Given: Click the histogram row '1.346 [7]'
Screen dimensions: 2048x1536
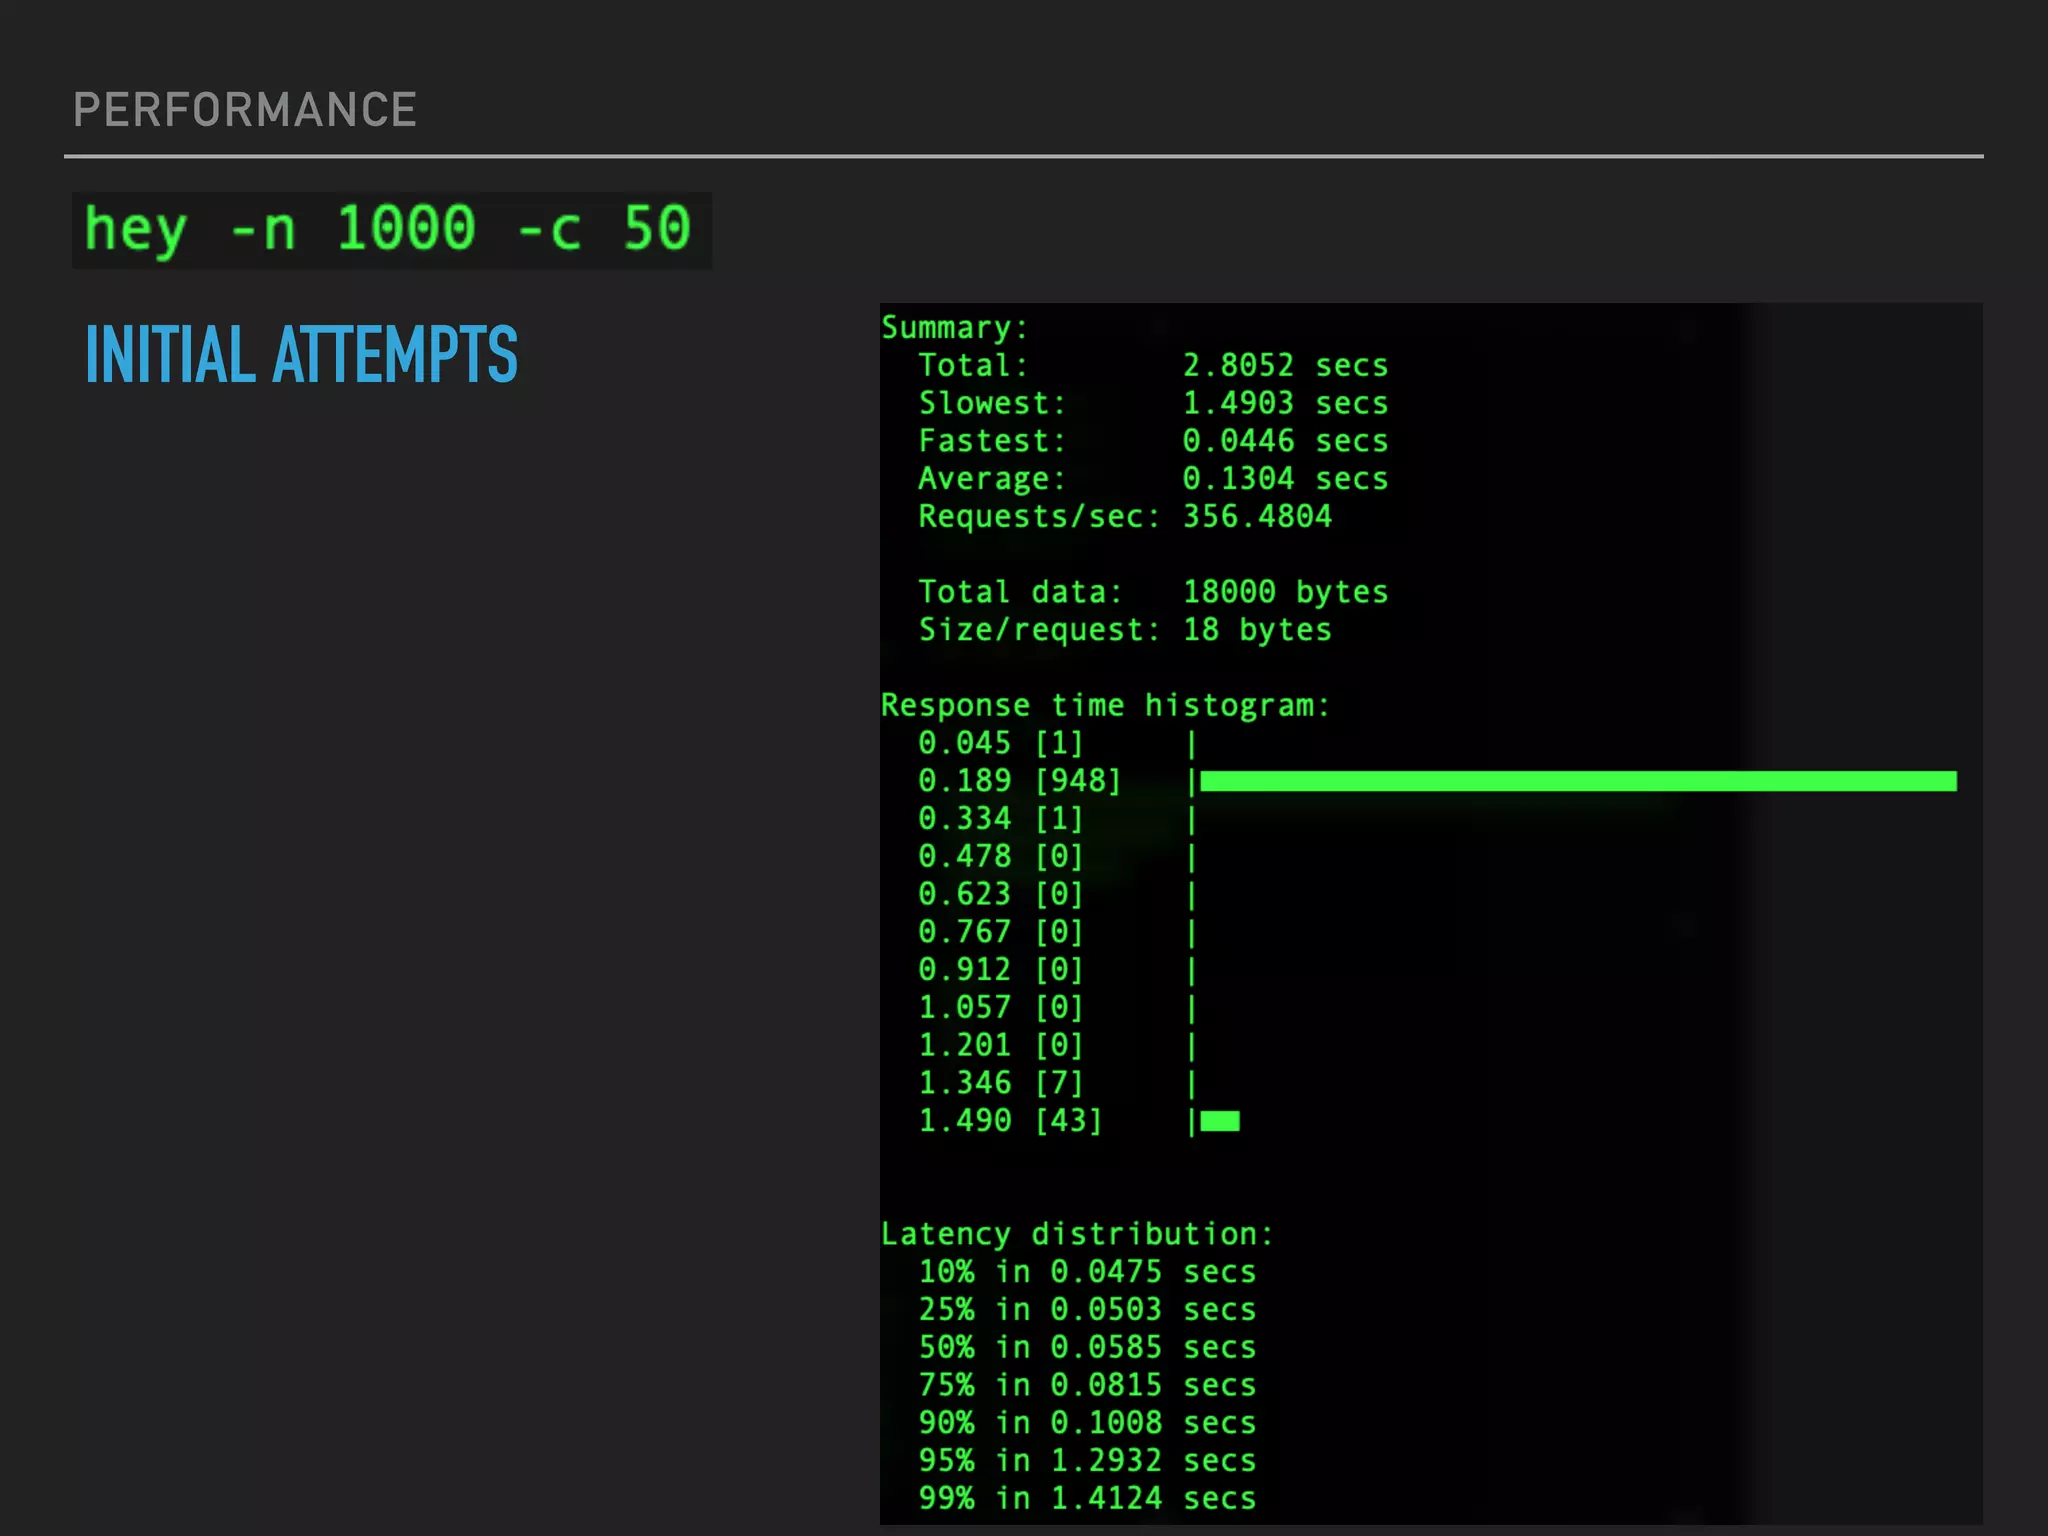Looking at the screenshot, I should coord(1057,1084).
